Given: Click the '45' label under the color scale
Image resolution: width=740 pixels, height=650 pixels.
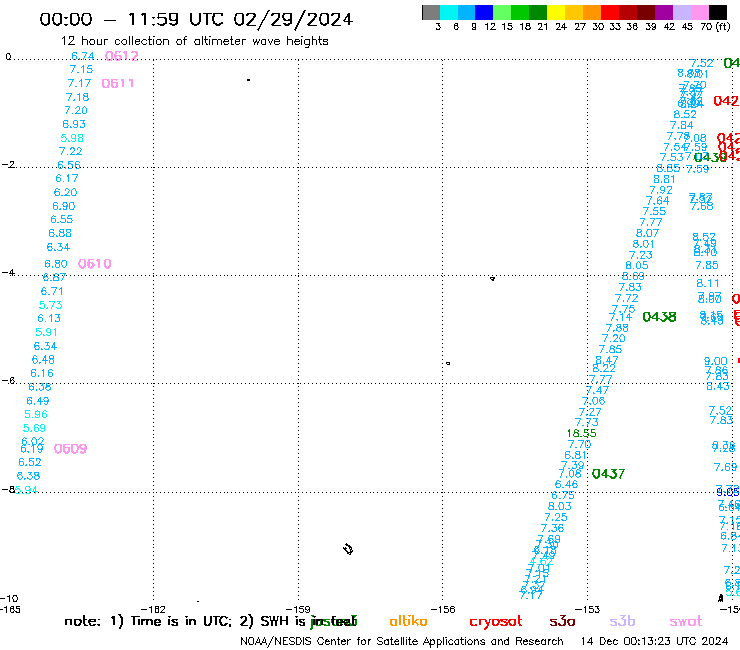Looking at the screenshot, I should (687, 26).
